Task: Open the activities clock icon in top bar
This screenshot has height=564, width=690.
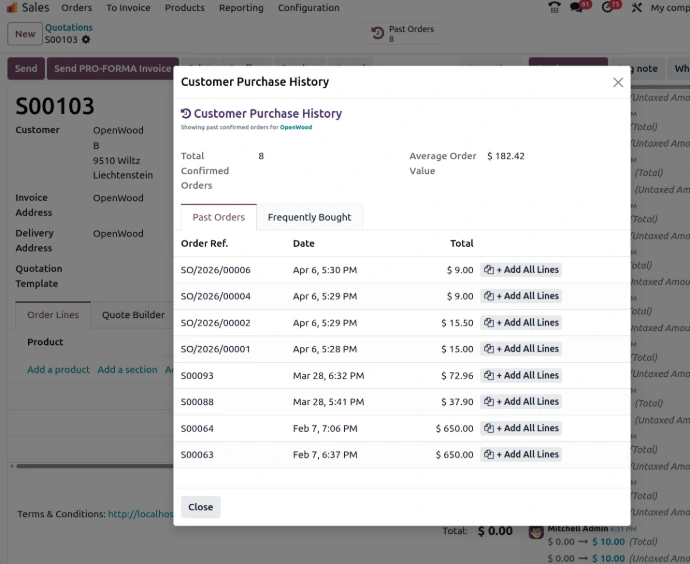Action: click(x=608, y=8)
